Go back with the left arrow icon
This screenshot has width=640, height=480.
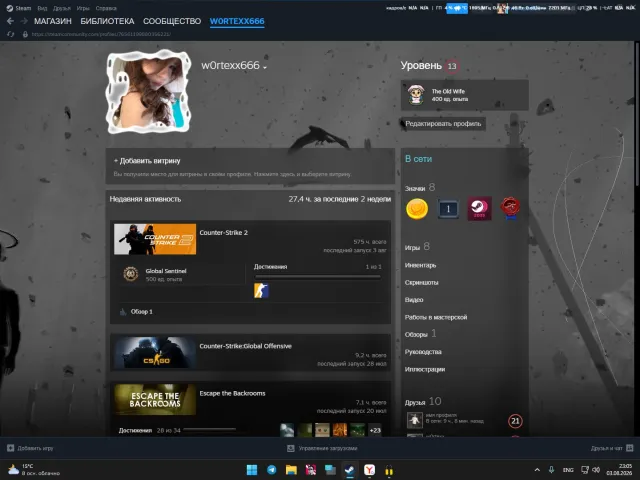(10, 21)
